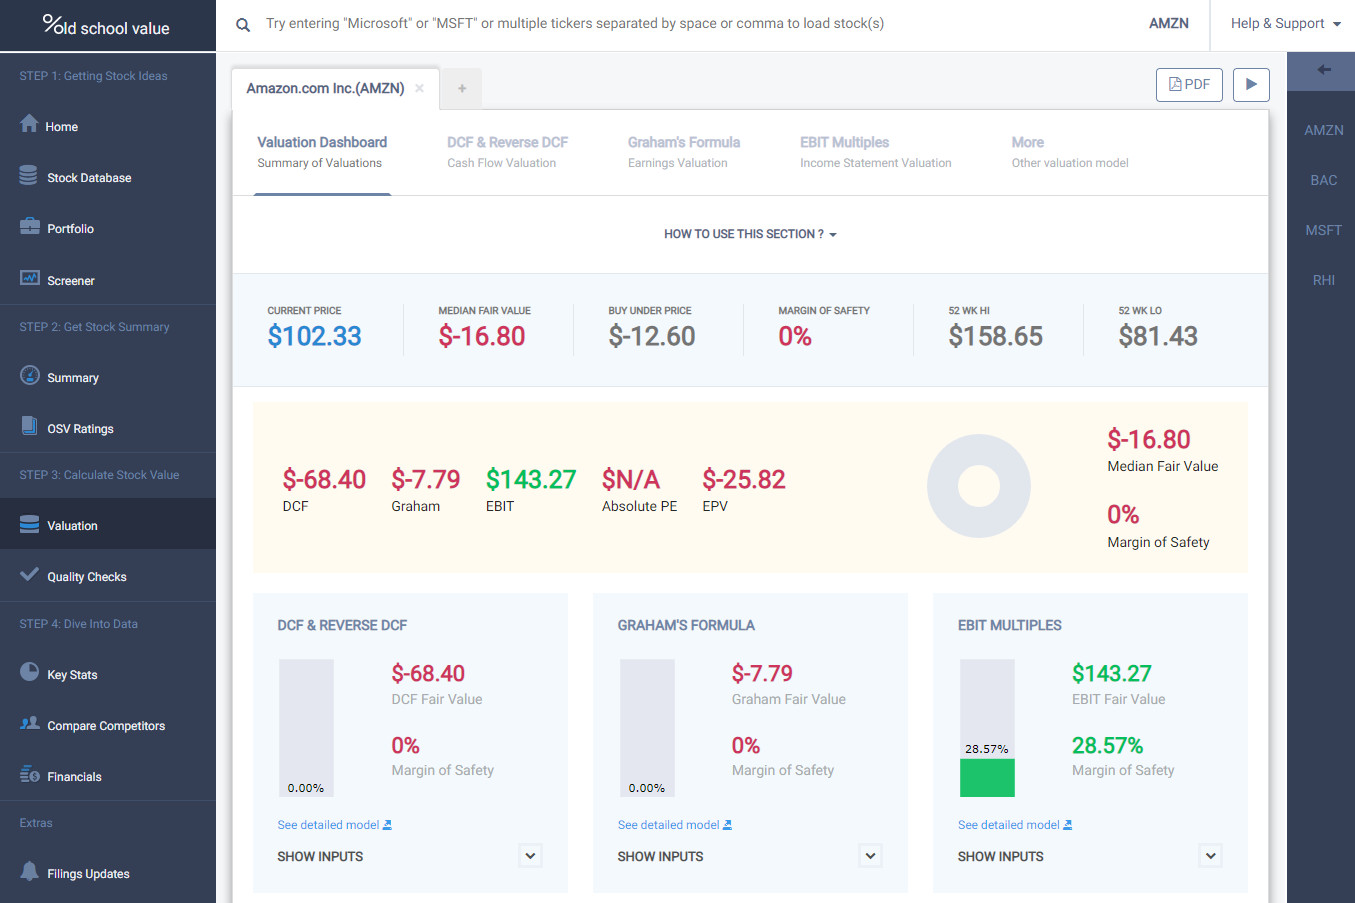Click the $102.33 current price
The height and width of the screenshot is (903, 1355).
[314, 336]
